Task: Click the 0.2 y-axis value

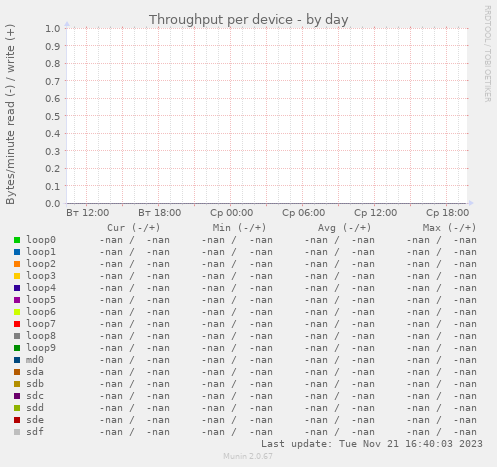Action: [x=53, y=168]
